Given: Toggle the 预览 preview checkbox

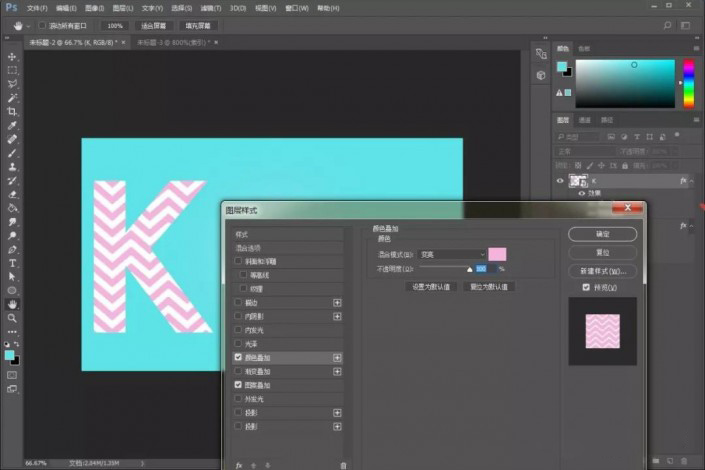Looking at the screenshot, I should pyautogui.click(x=586, y=287).
